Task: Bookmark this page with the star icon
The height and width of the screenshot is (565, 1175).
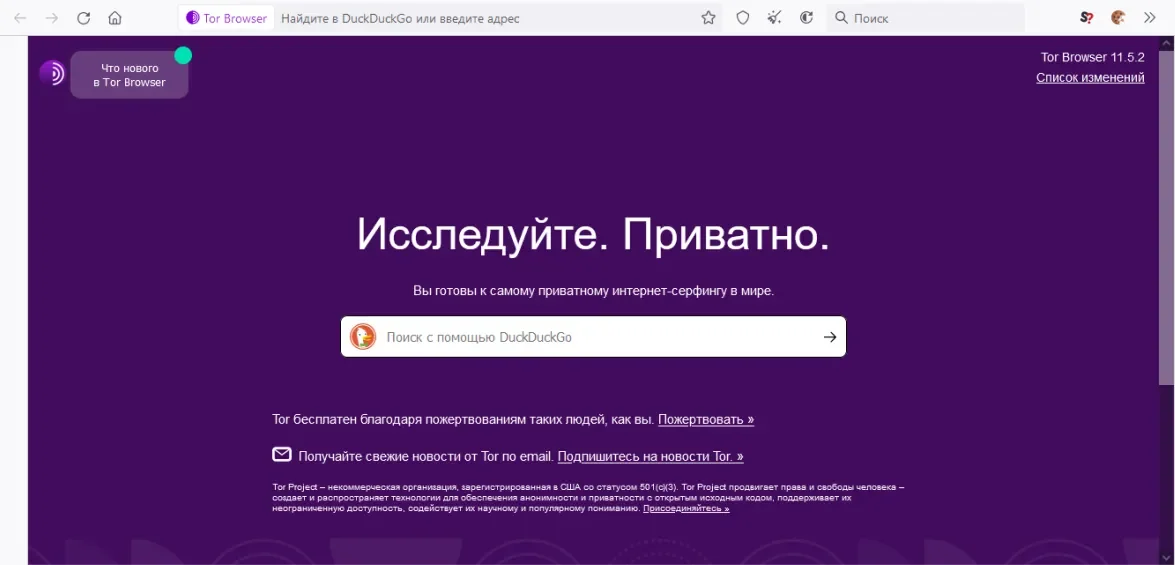Action: [x=708, y=18]
